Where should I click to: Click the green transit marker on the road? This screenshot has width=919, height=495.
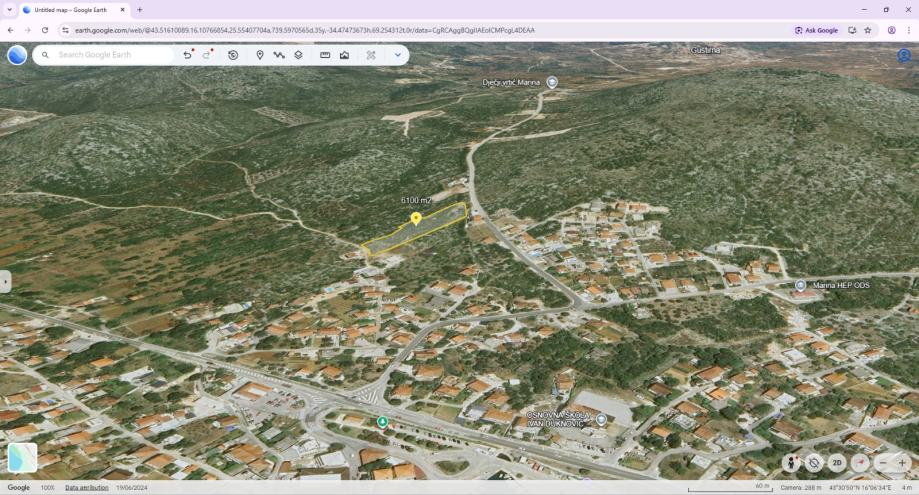tap(382, 422)
